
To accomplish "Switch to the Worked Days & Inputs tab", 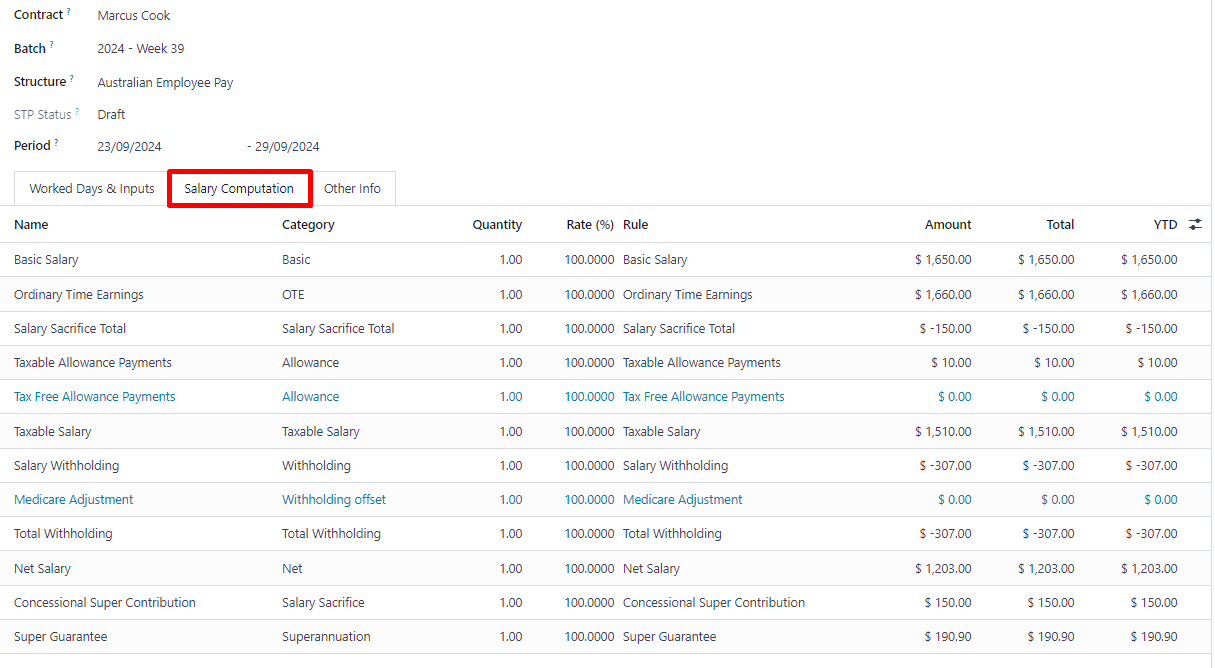I will coord(92,188).
